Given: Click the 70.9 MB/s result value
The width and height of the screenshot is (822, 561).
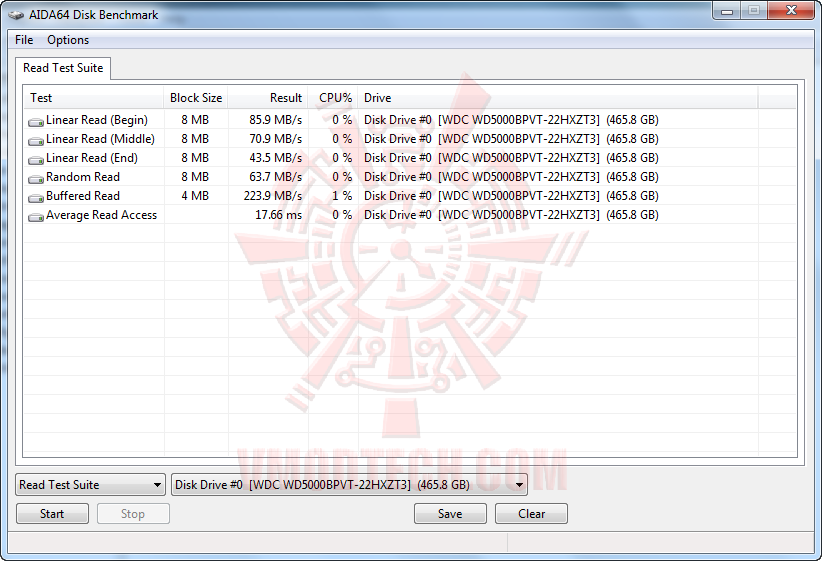Looking at the screenshot, I should click(276, 138).
